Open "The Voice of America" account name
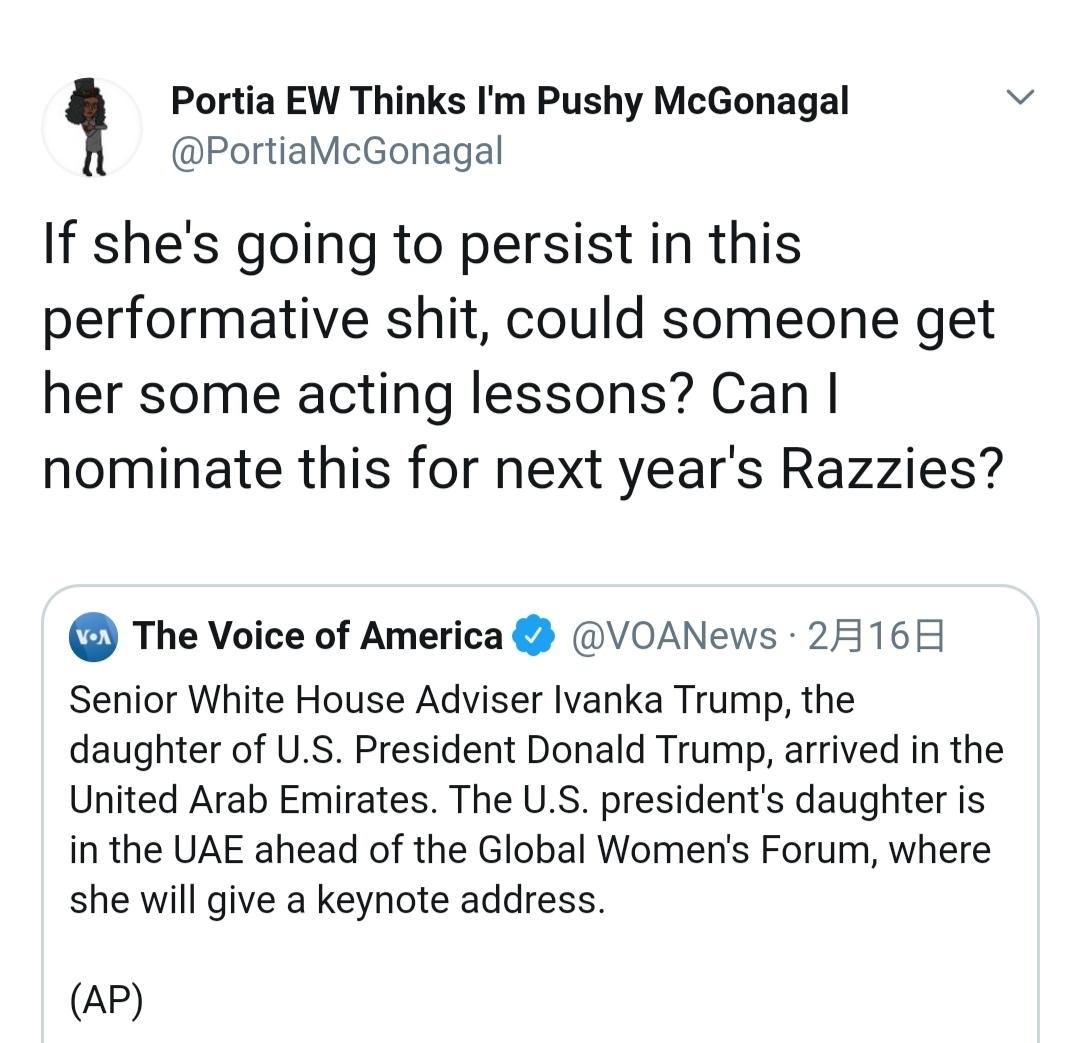This screenshot has width=1080, height=1043. [x=318, y=636]
